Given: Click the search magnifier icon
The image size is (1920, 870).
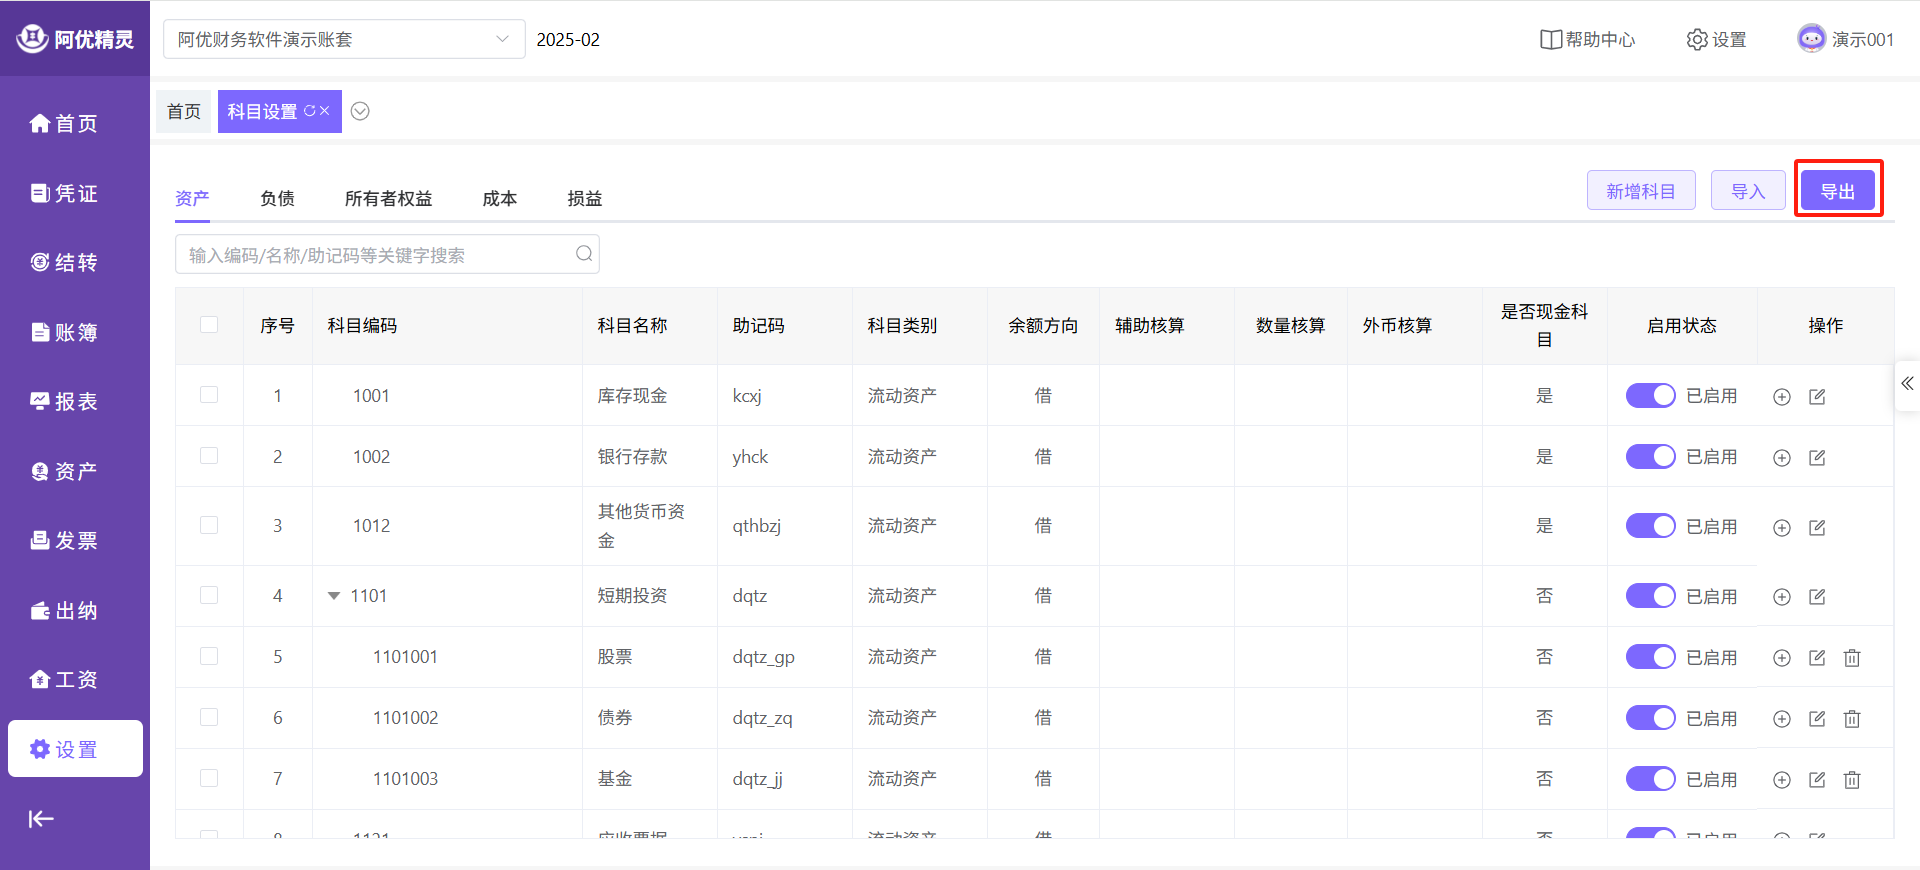Looking at the screenshot, I should tap(584, 254).
